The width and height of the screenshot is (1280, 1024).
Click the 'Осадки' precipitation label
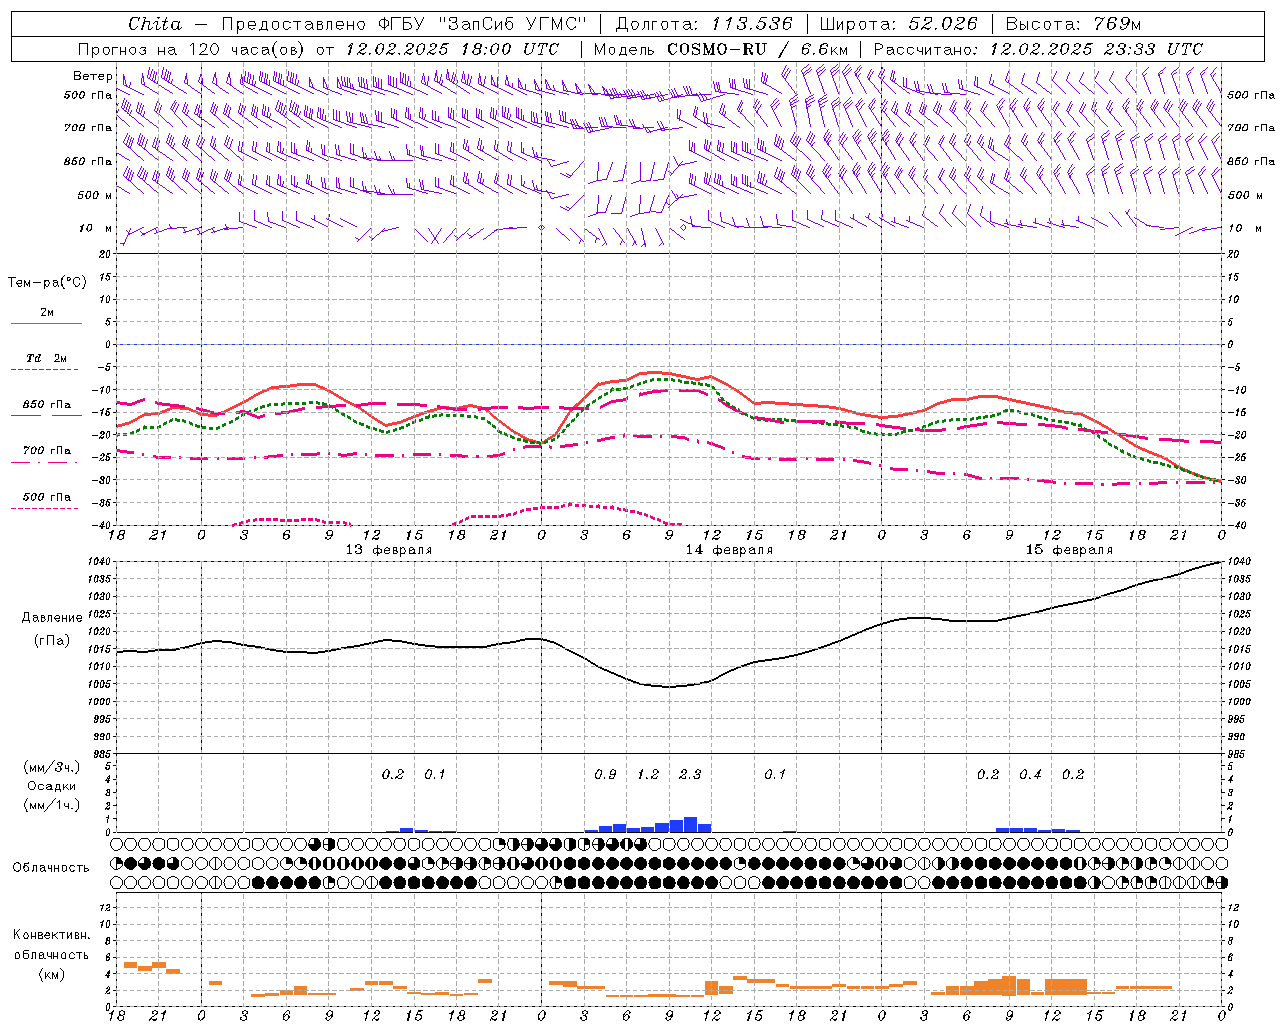pyautogui.click(x=52, y=786)
